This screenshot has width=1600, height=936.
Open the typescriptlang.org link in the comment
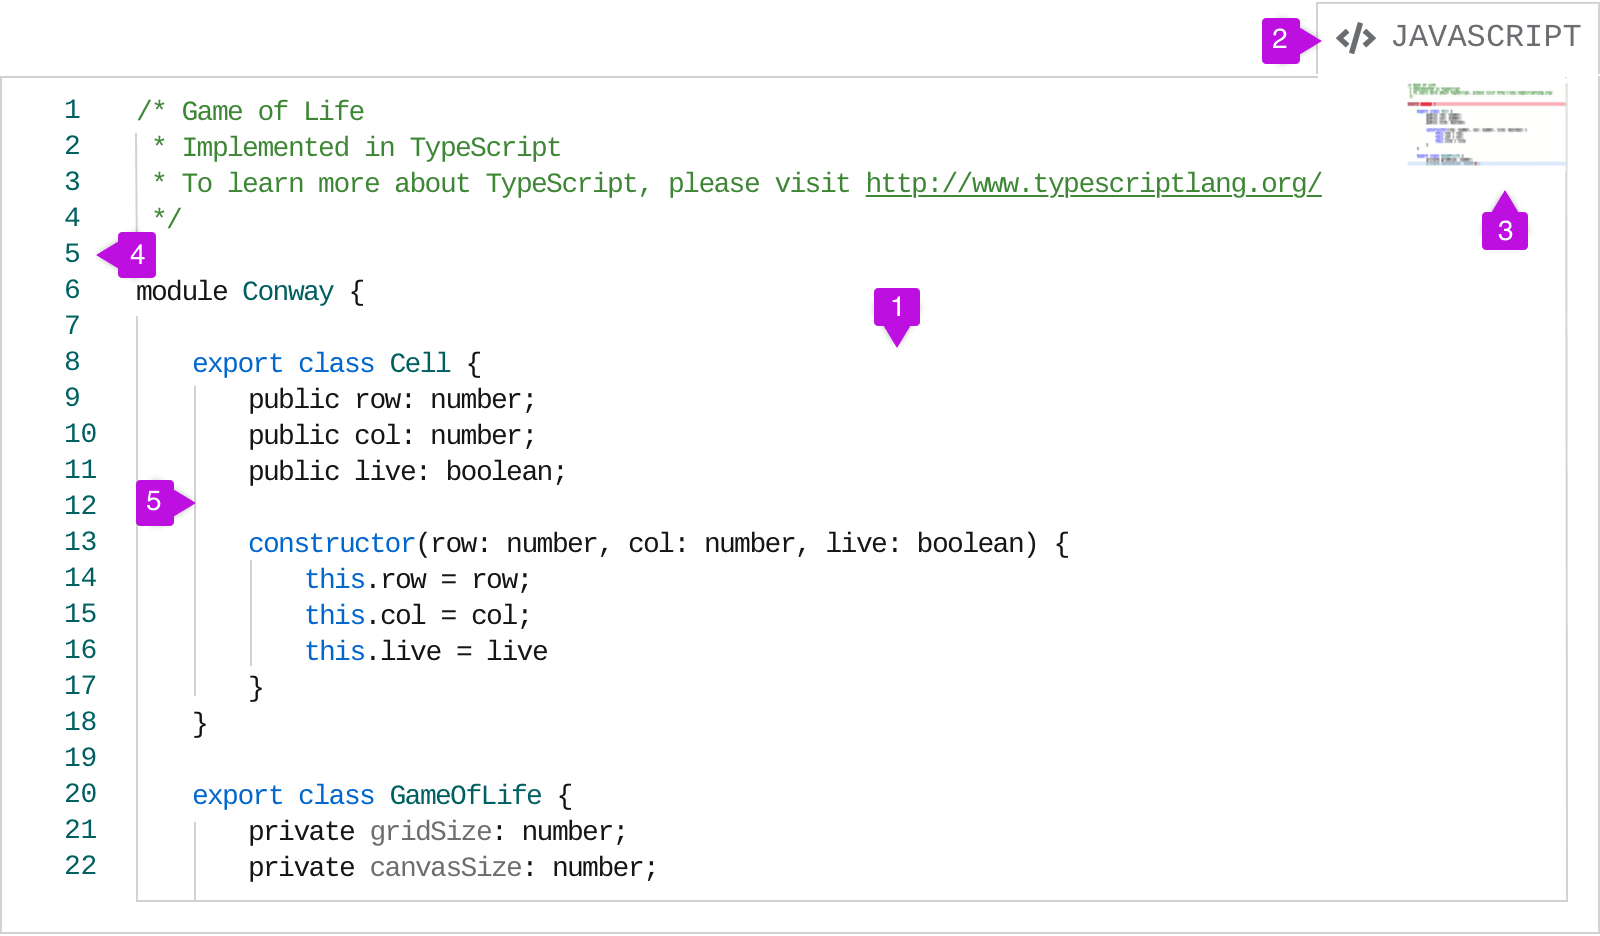point(1093,184)
